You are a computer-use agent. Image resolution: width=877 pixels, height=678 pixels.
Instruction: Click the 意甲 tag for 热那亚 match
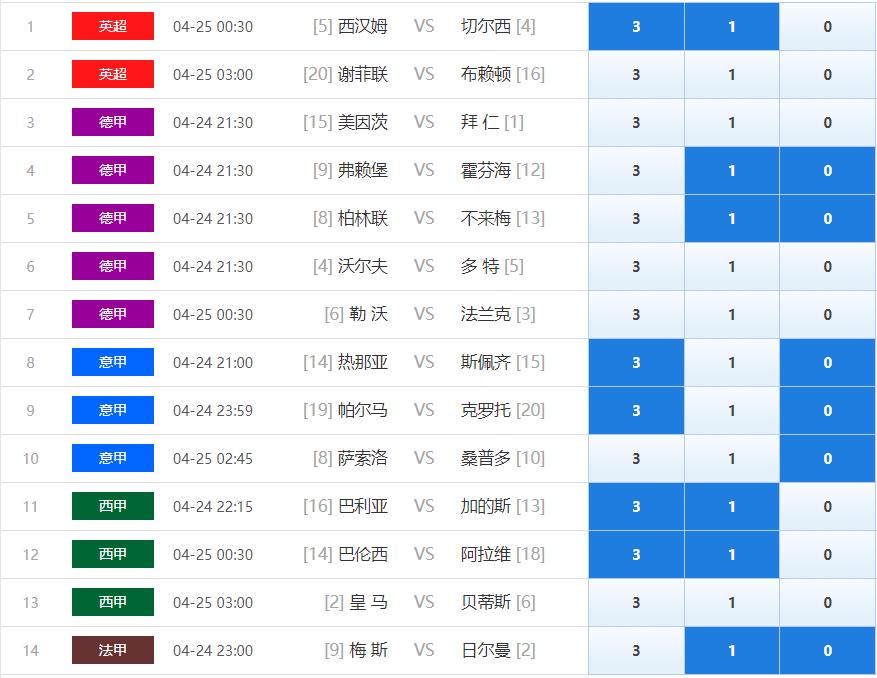pyautogui.click(x=113, y=362)
